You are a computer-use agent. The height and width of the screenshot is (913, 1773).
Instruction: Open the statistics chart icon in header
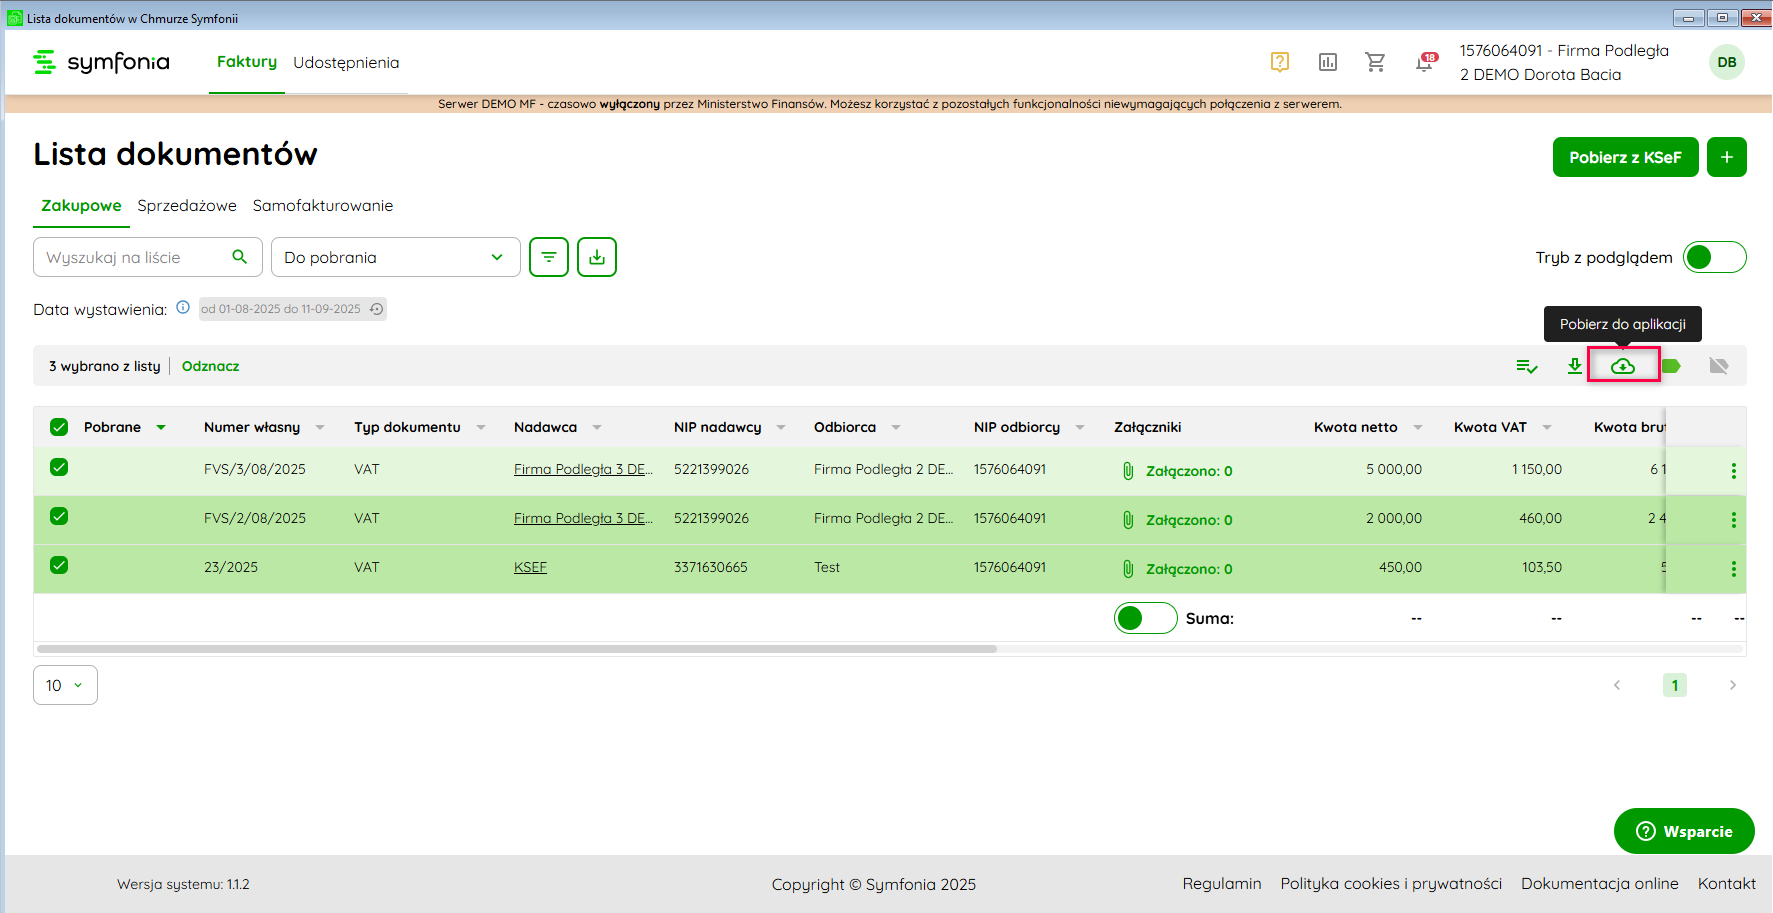1327,62
